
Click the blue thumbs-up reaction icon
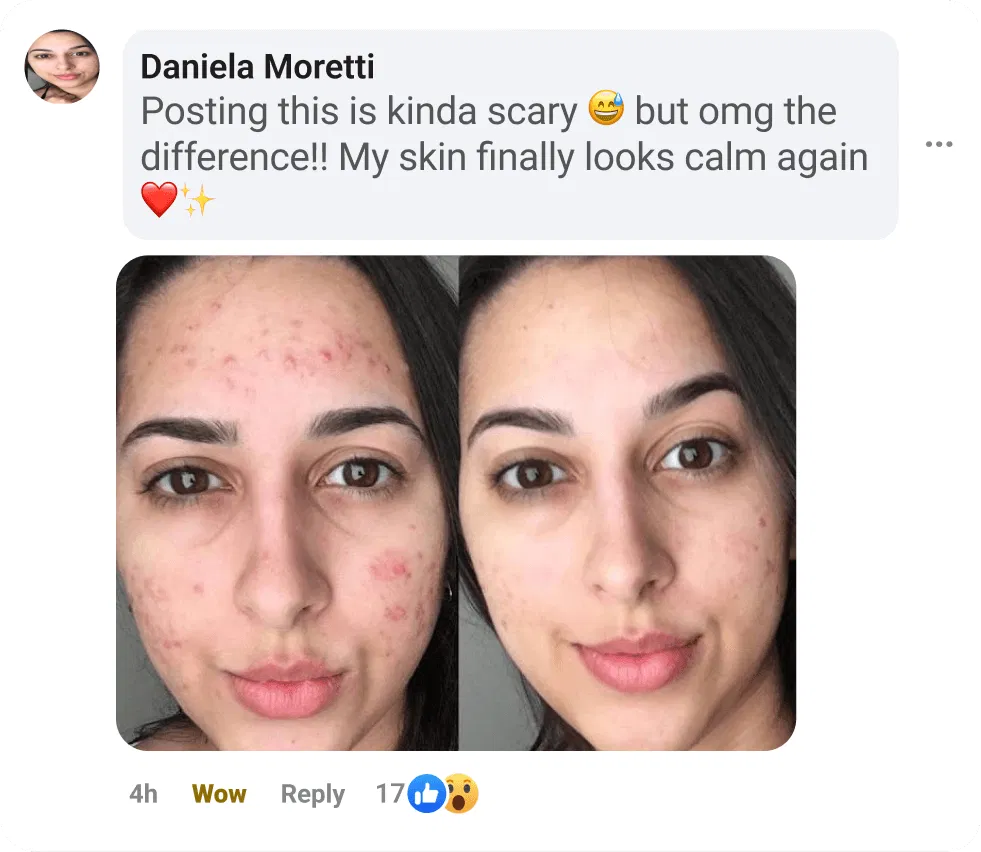426,793
